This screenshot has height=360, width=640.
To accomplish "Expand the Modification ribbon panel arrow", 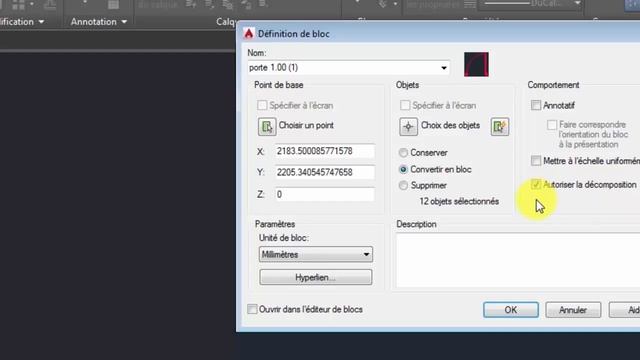I will [x=41, y=22].
